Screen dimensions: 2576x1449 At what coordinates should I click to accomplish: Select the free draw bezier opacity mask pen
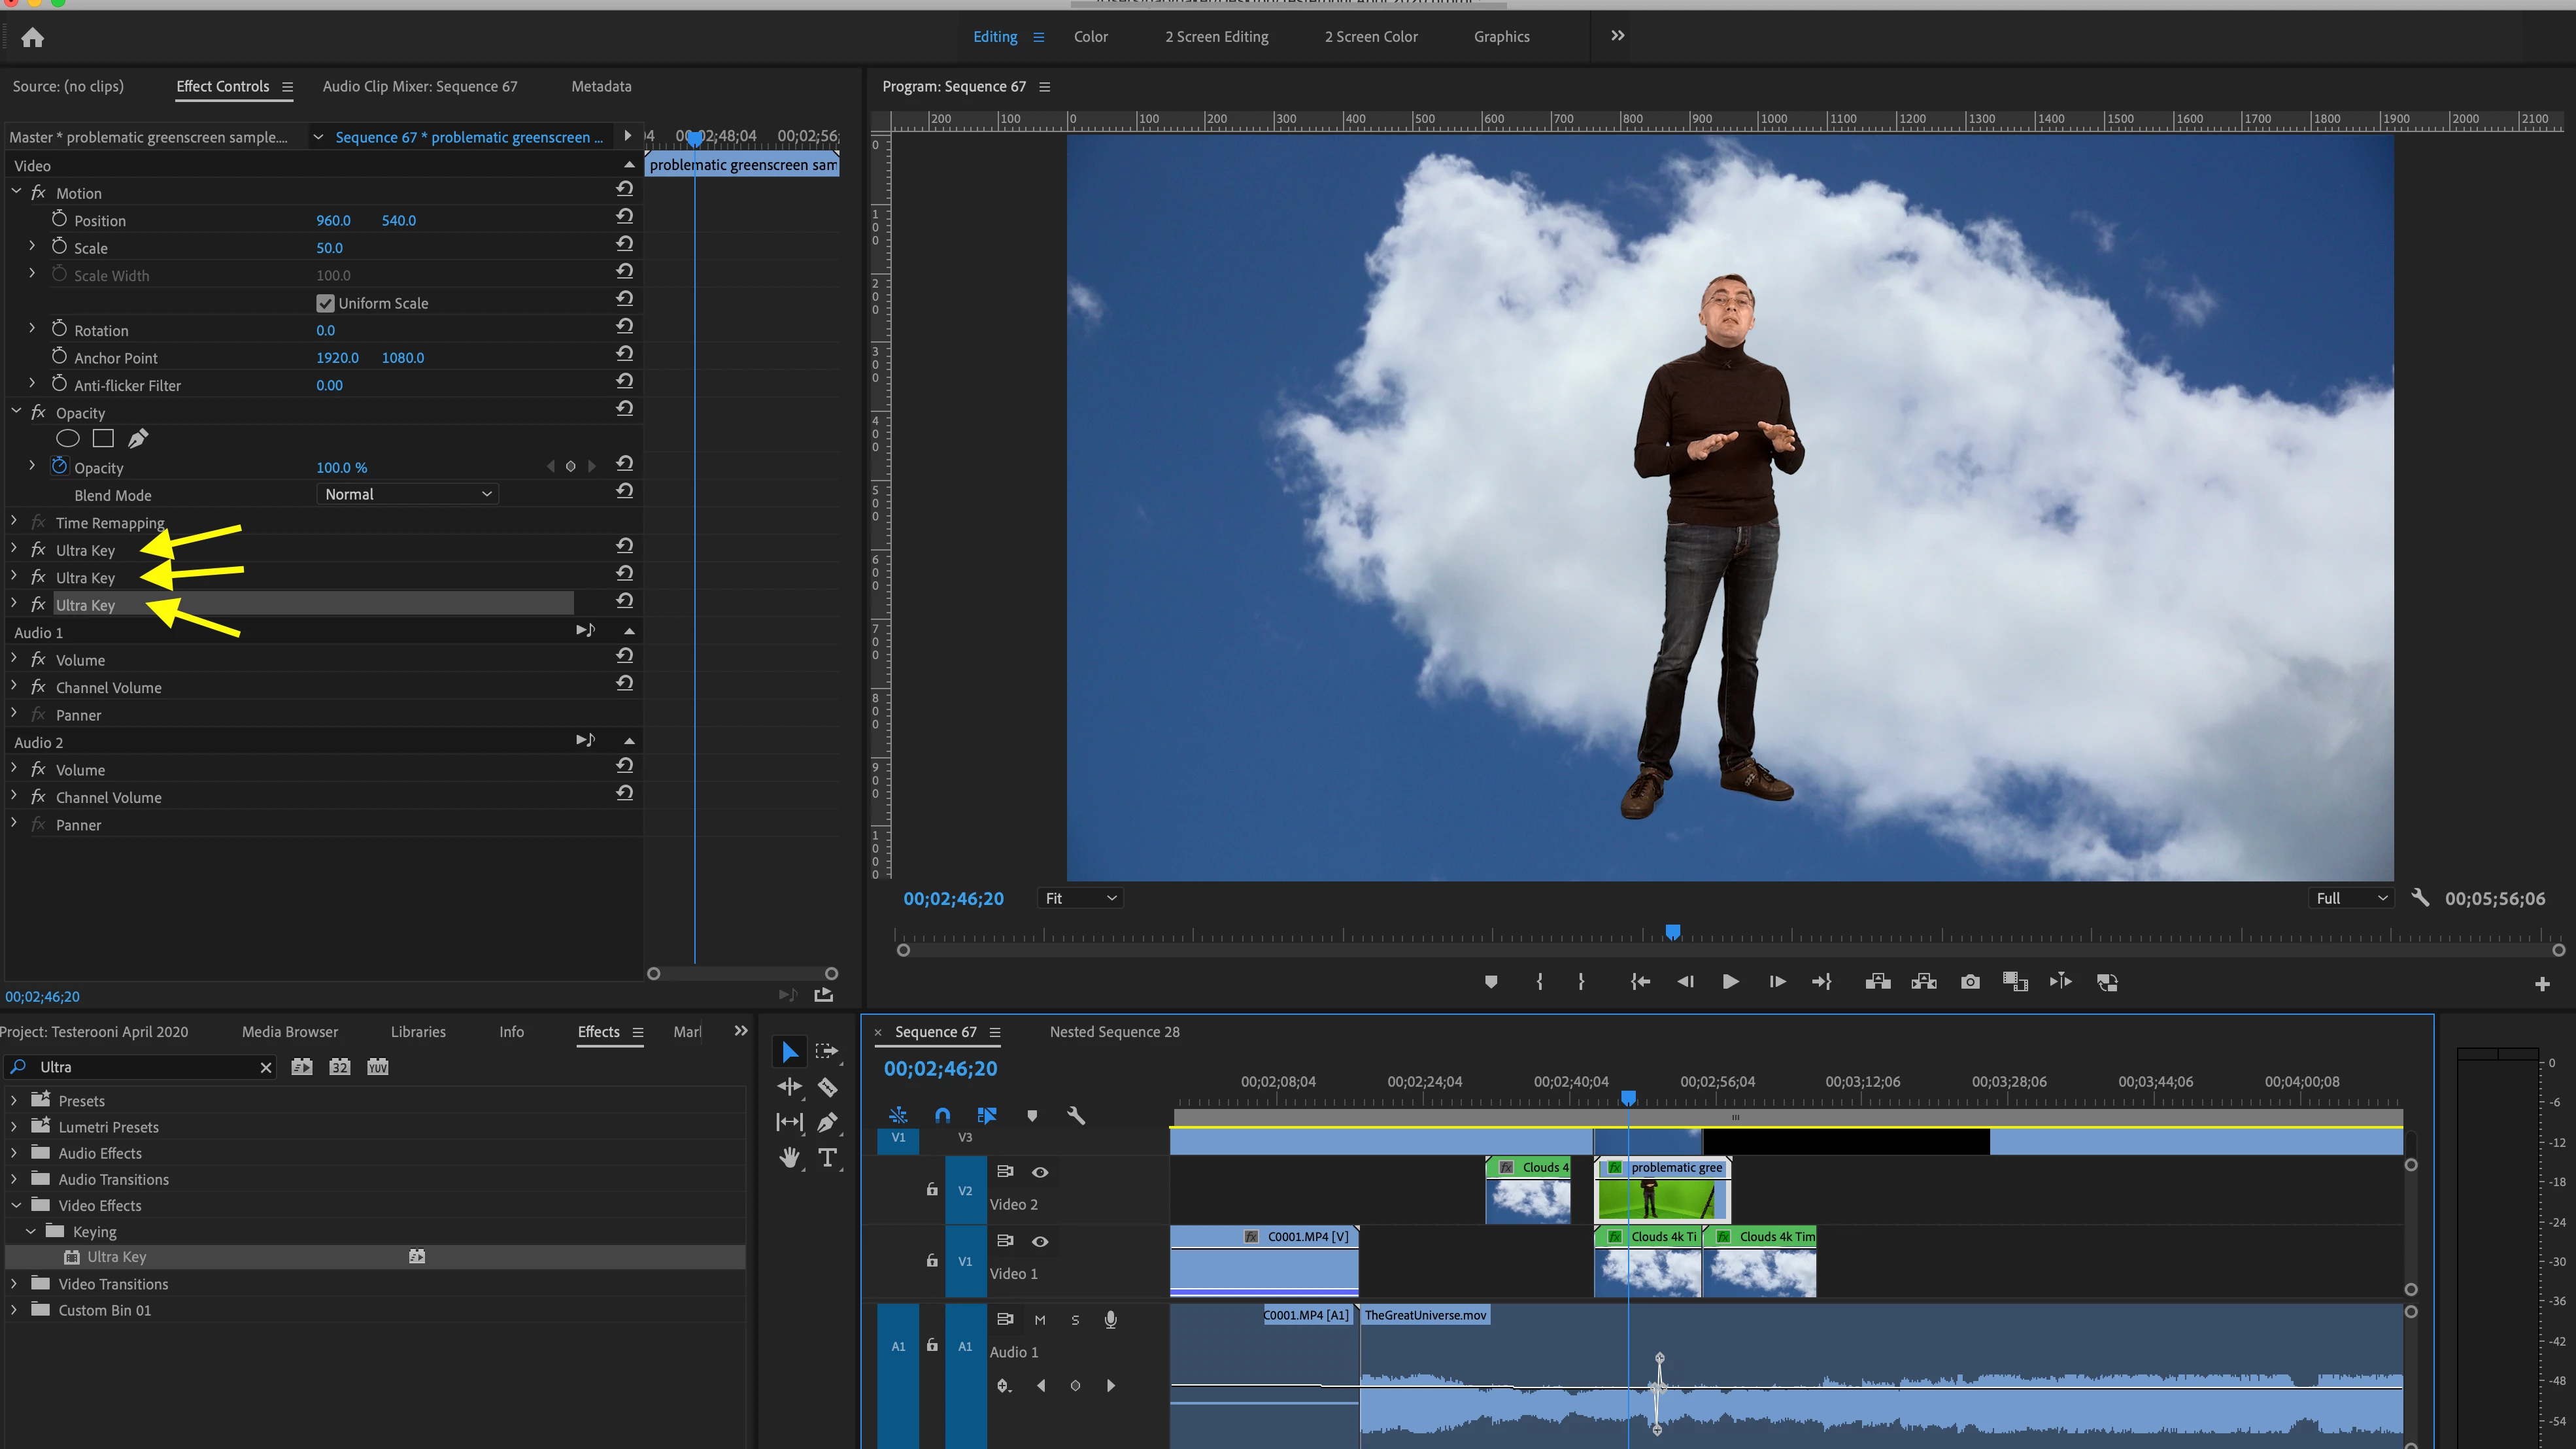(138, 438)
